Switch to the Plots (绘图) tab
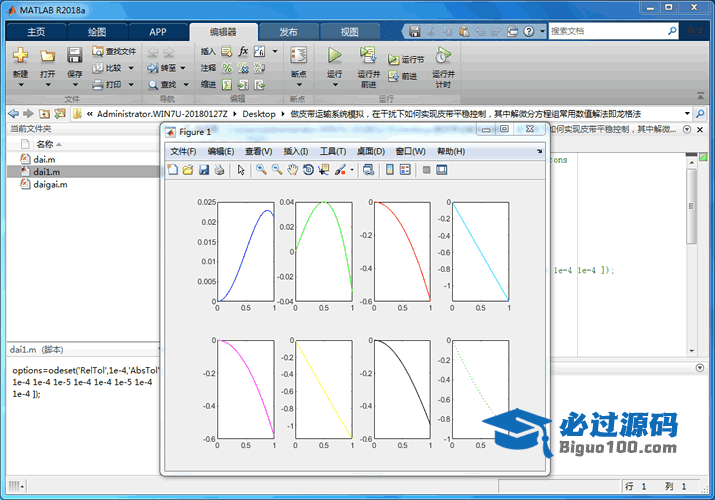This screenshot has height=500, width=715. (x=97, y=32)
